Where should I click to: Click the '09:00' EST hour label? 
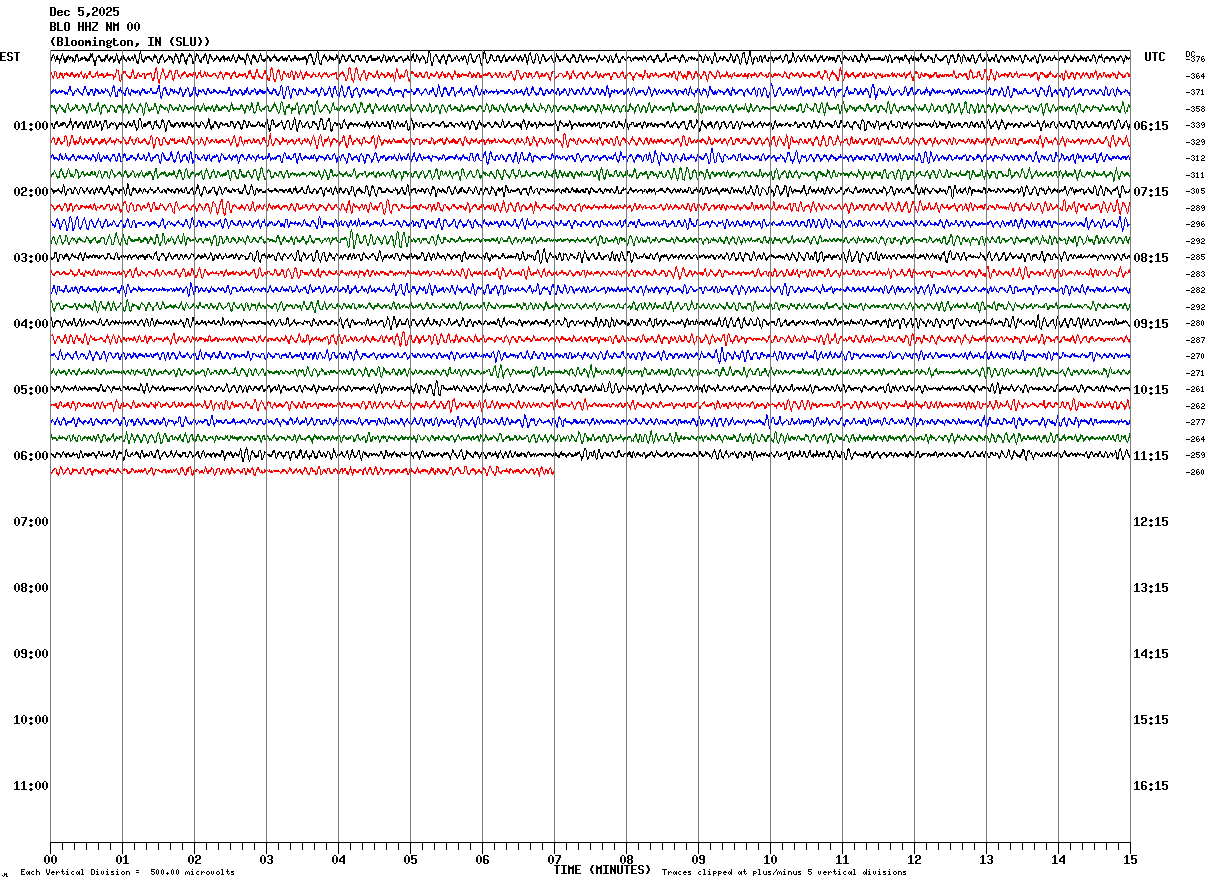[31, 654]
